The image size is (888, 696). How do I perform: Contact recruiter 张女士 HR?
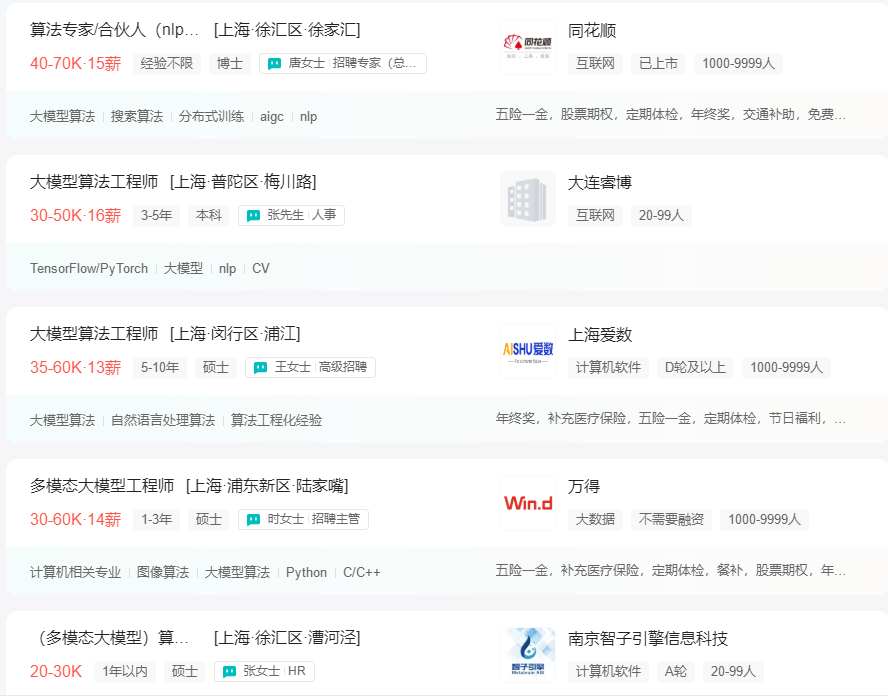pos(264,672)
